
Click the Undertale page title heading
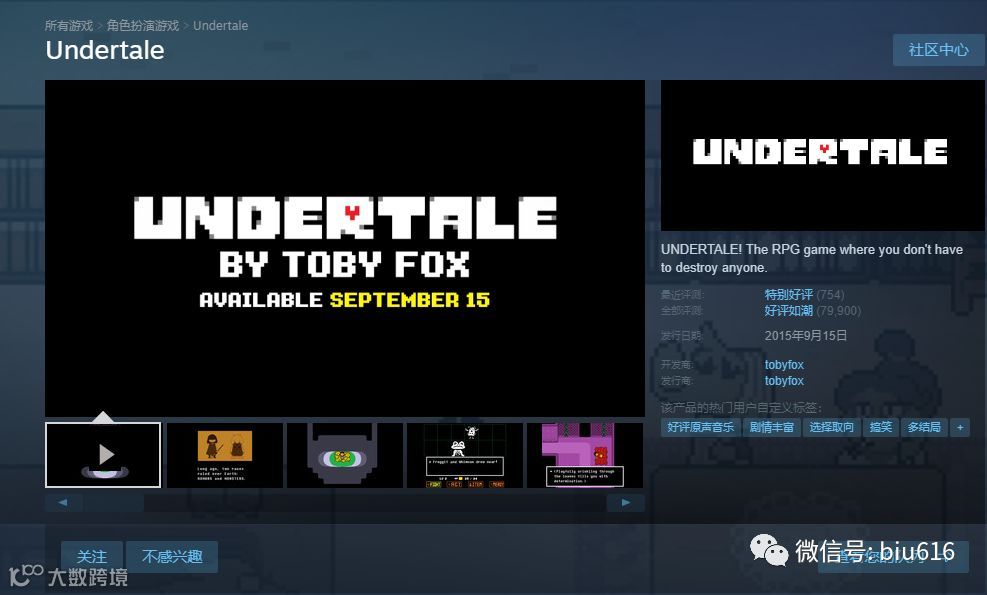click(x=104, y=50)
